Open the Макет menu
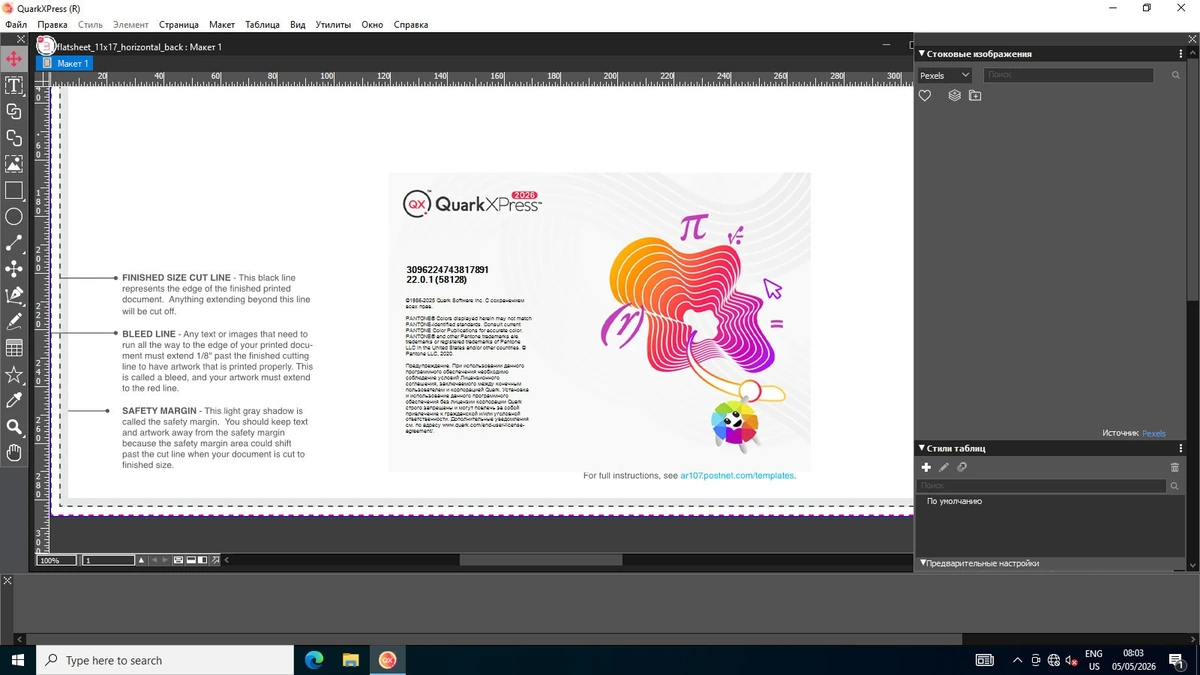The height and width of the screenshot is (675, 1200). point(222,24)
